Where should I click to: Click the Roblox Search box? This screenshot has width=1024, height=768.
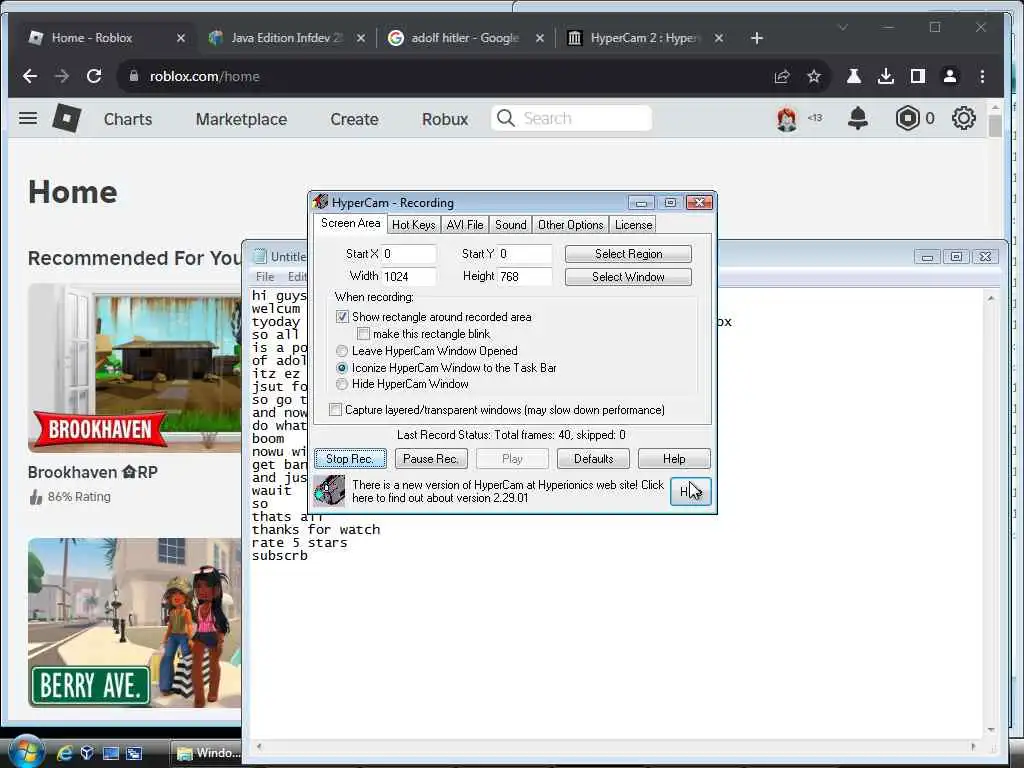coord(571,118)
